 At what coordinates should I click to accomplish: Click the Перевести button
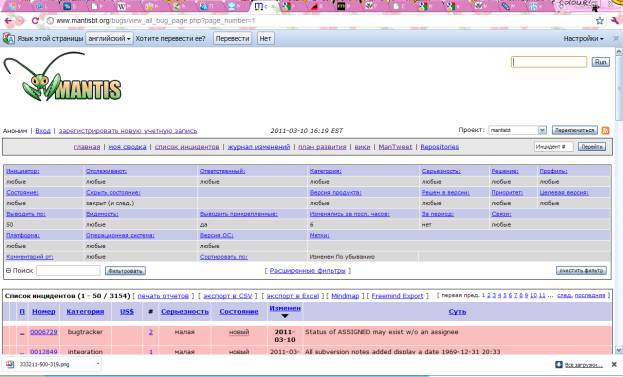[x=232, y=39]
